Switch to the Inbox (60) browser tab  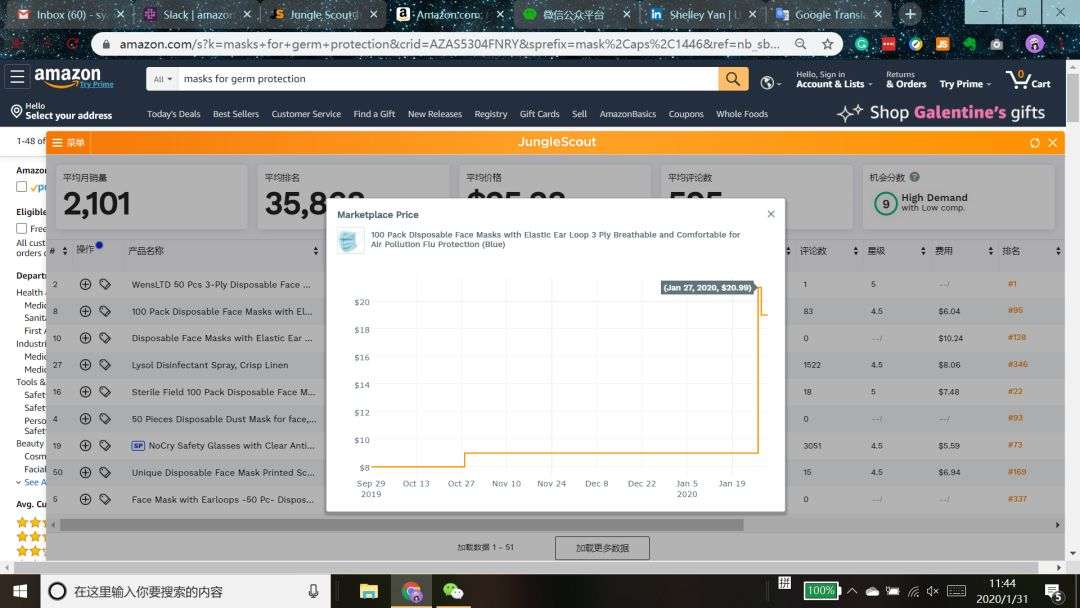coord(71,14)
